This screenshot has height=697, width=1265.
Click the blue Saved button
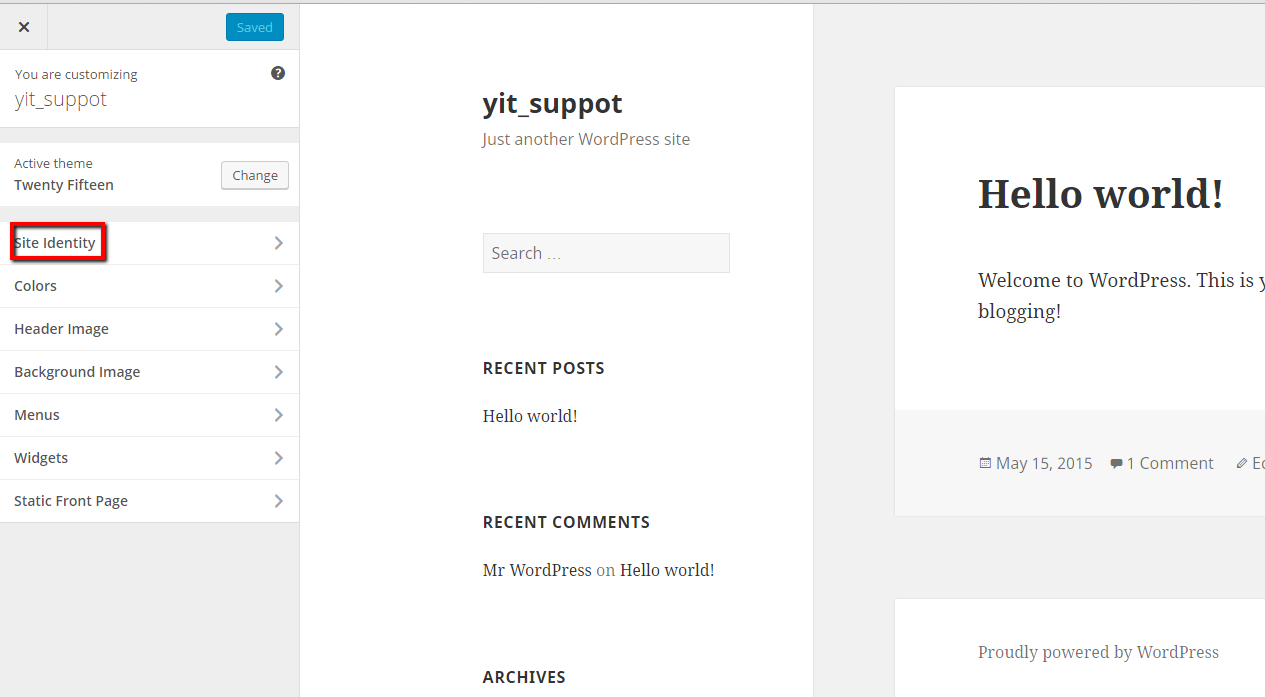(x=255, y=27)
